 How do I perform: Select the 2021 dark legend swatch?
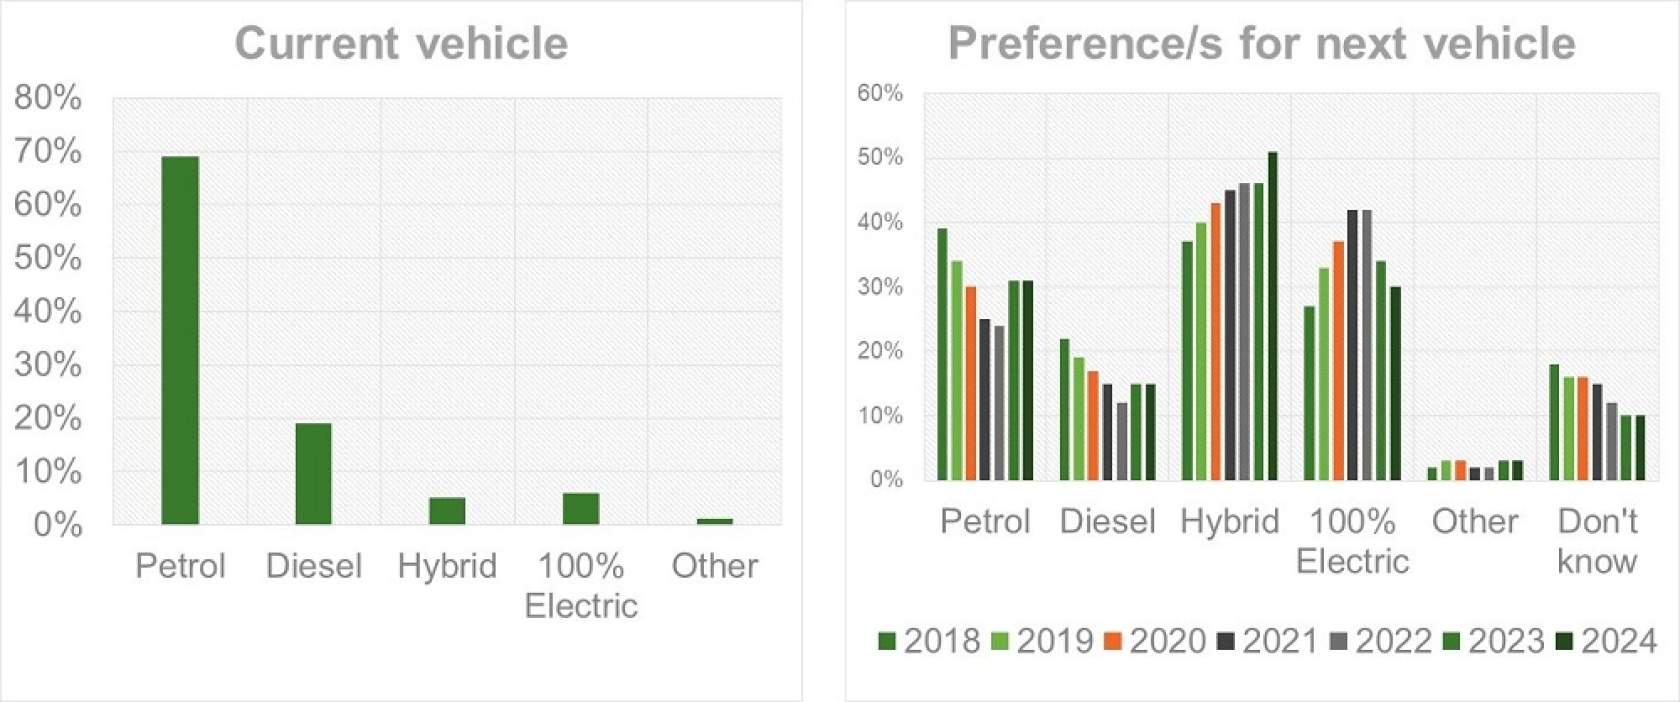[x=1226, y=641]
